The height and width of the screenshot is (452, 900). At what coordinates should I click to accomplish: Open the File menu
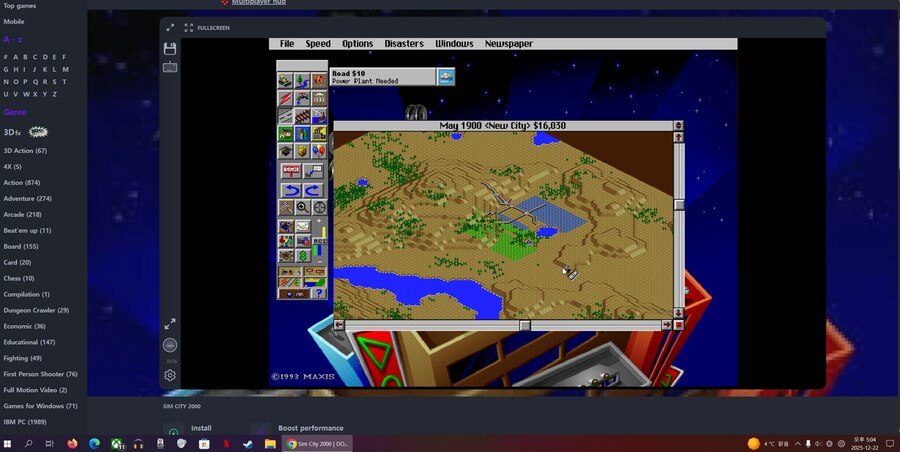click(x=287, y=44)
